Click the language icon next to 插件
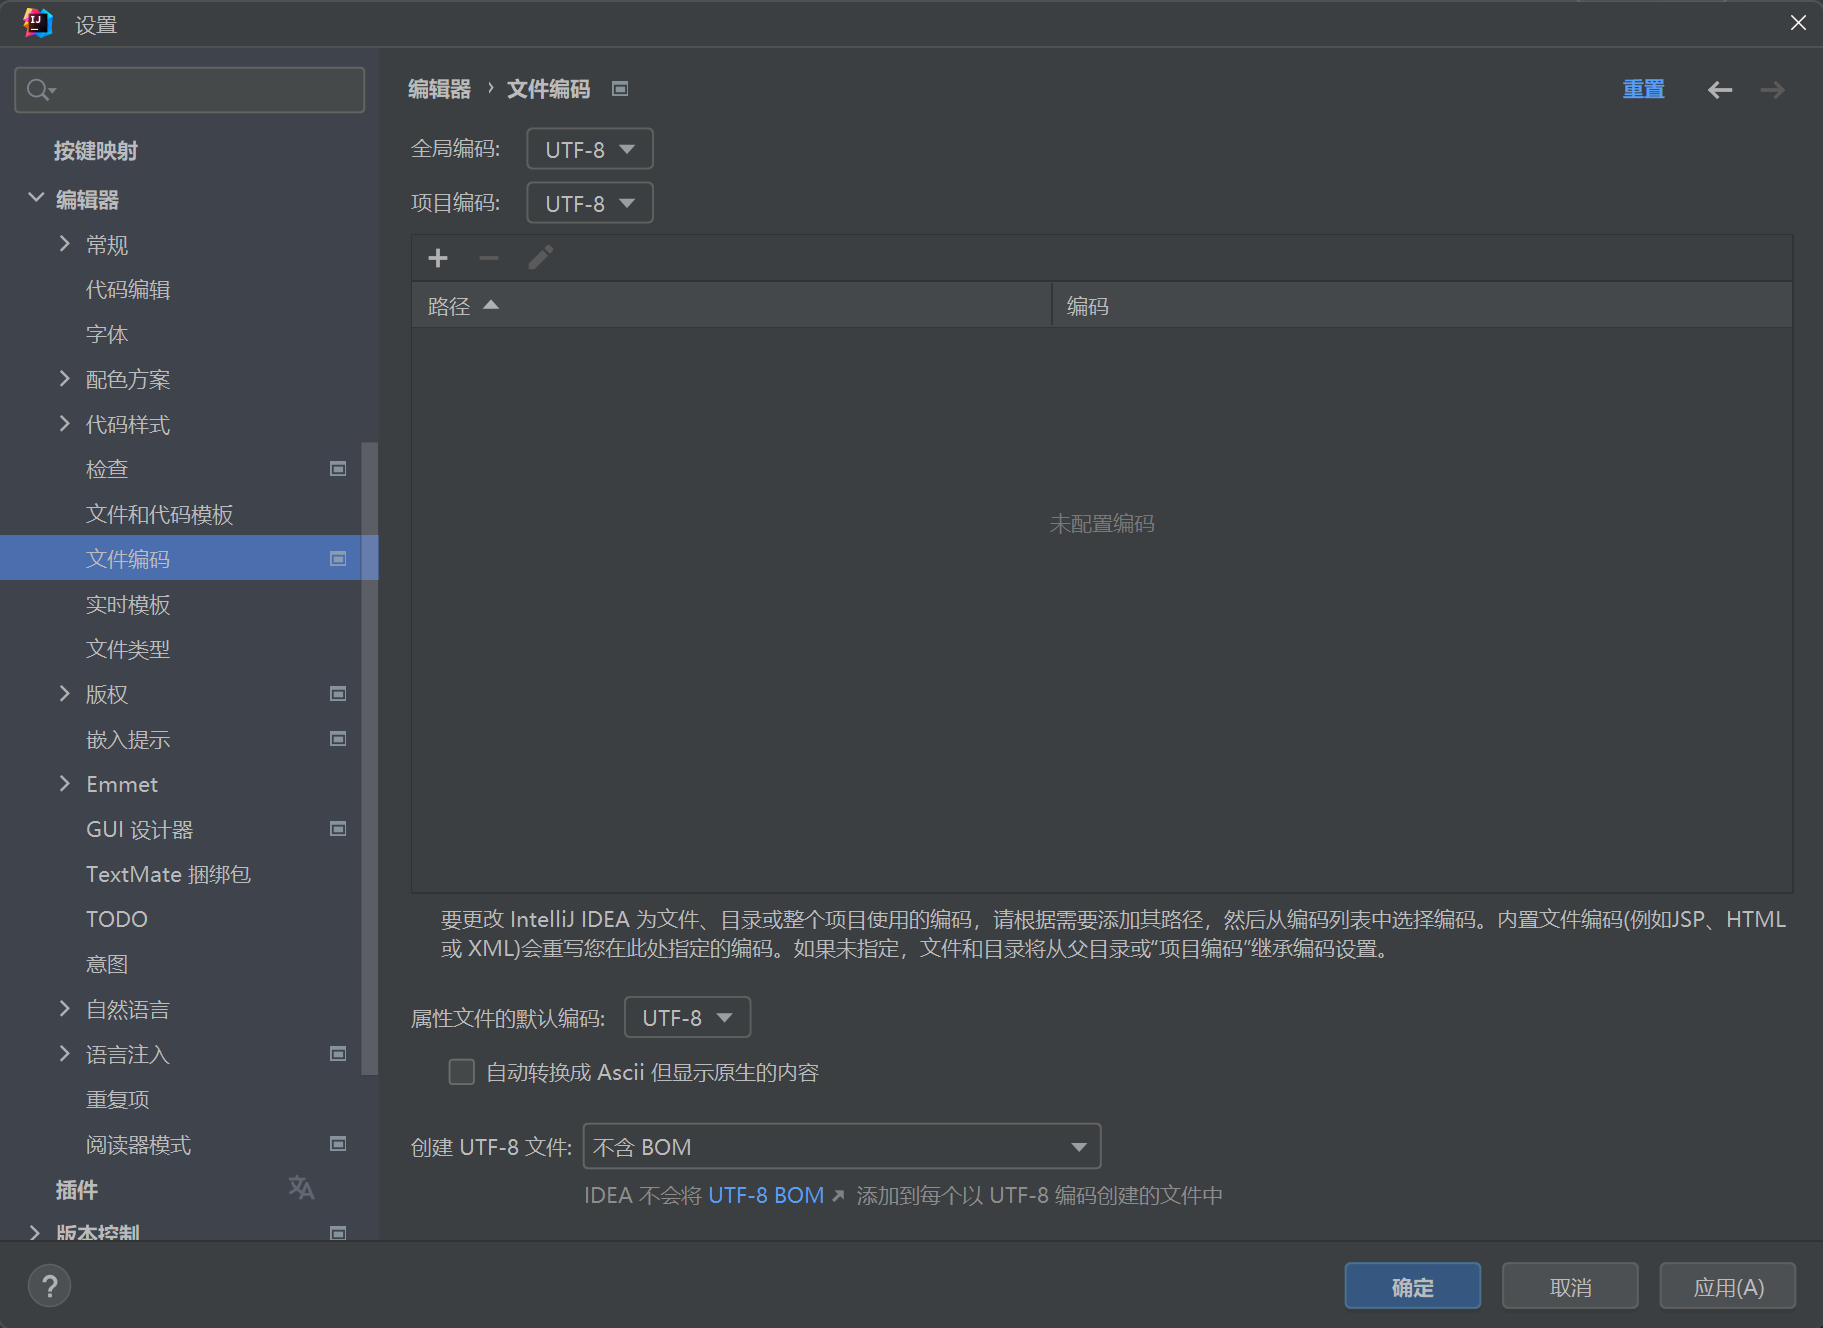The height and width of the screenshot is (1328, 1823). pyautogui.click(x=301, y=1188)
